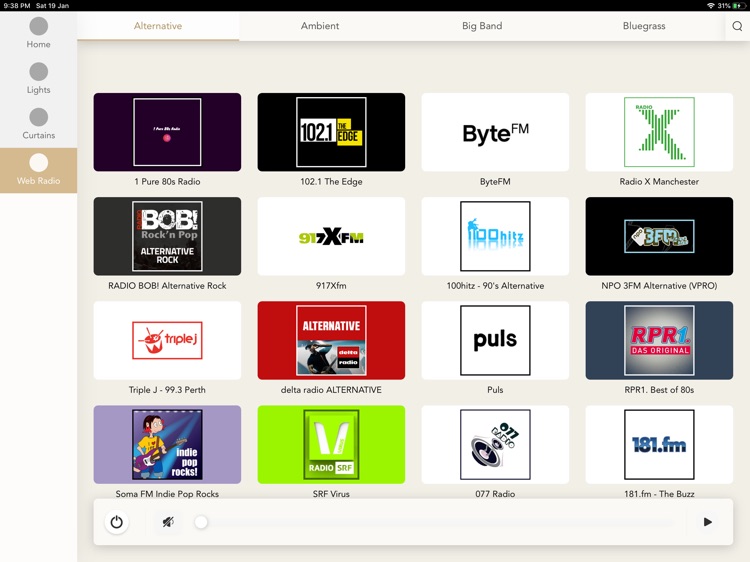Select the 100hitz 90's Alternative tile
This screenshot has height=562, width=750.
495,236
